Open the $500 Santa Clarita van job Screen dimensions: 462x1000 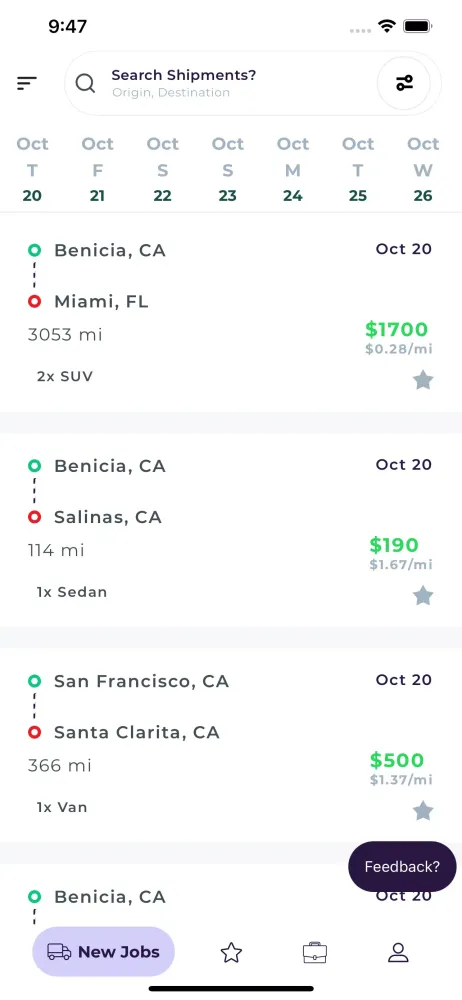(231, 745)
